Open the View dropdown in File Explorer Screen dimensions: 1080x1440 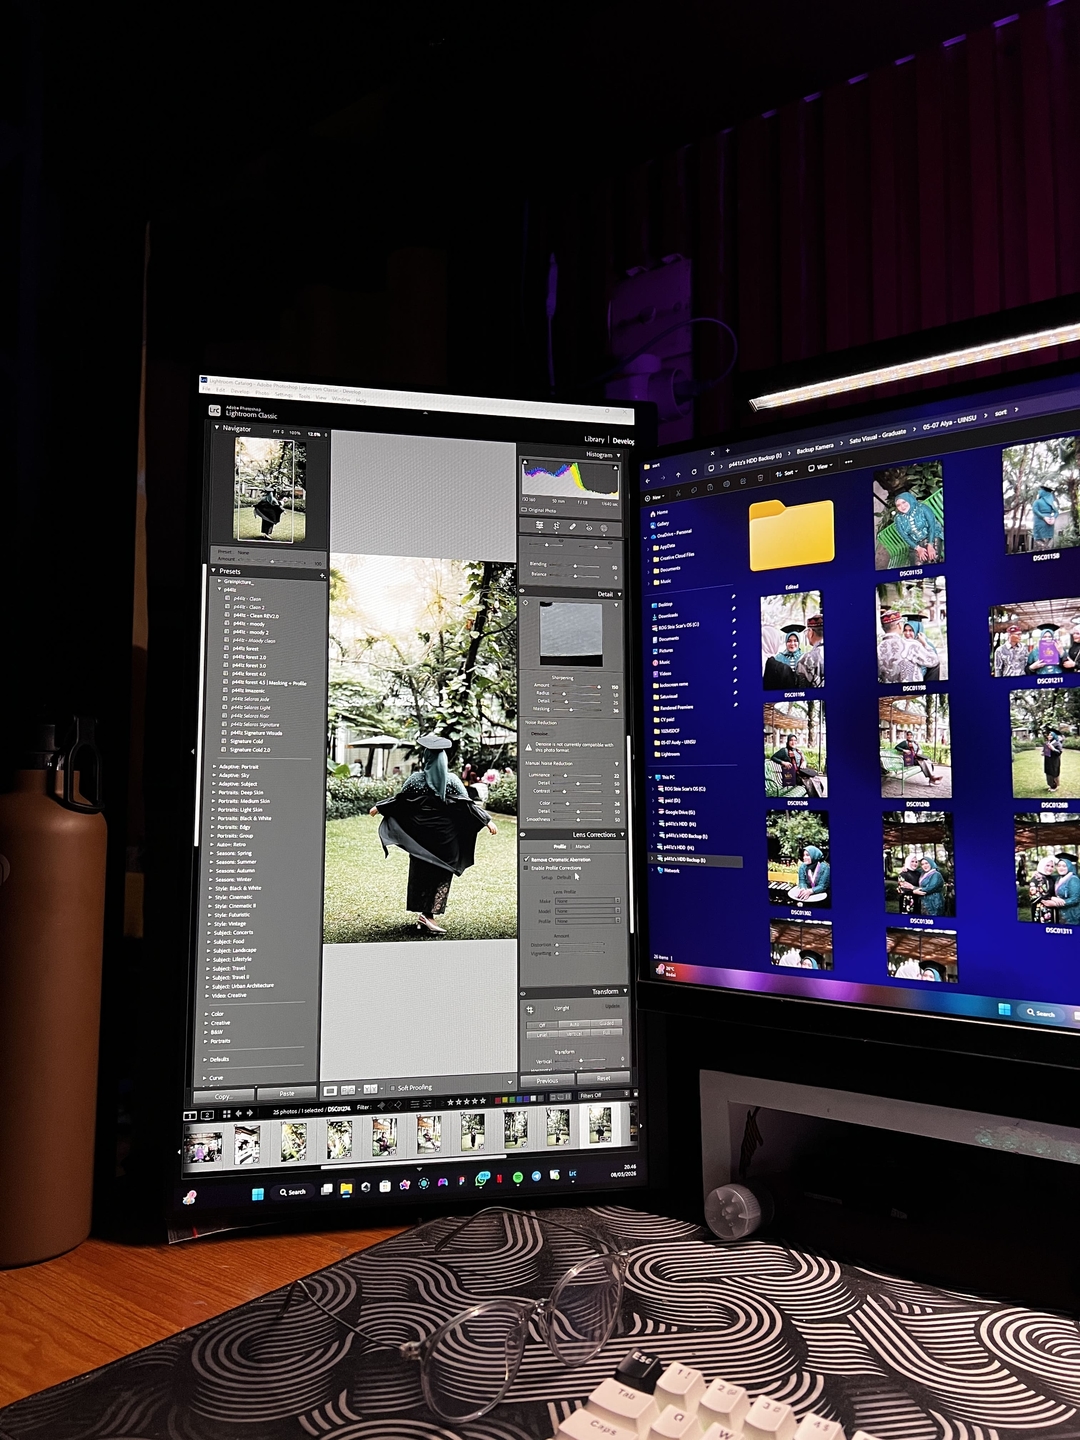820,467
